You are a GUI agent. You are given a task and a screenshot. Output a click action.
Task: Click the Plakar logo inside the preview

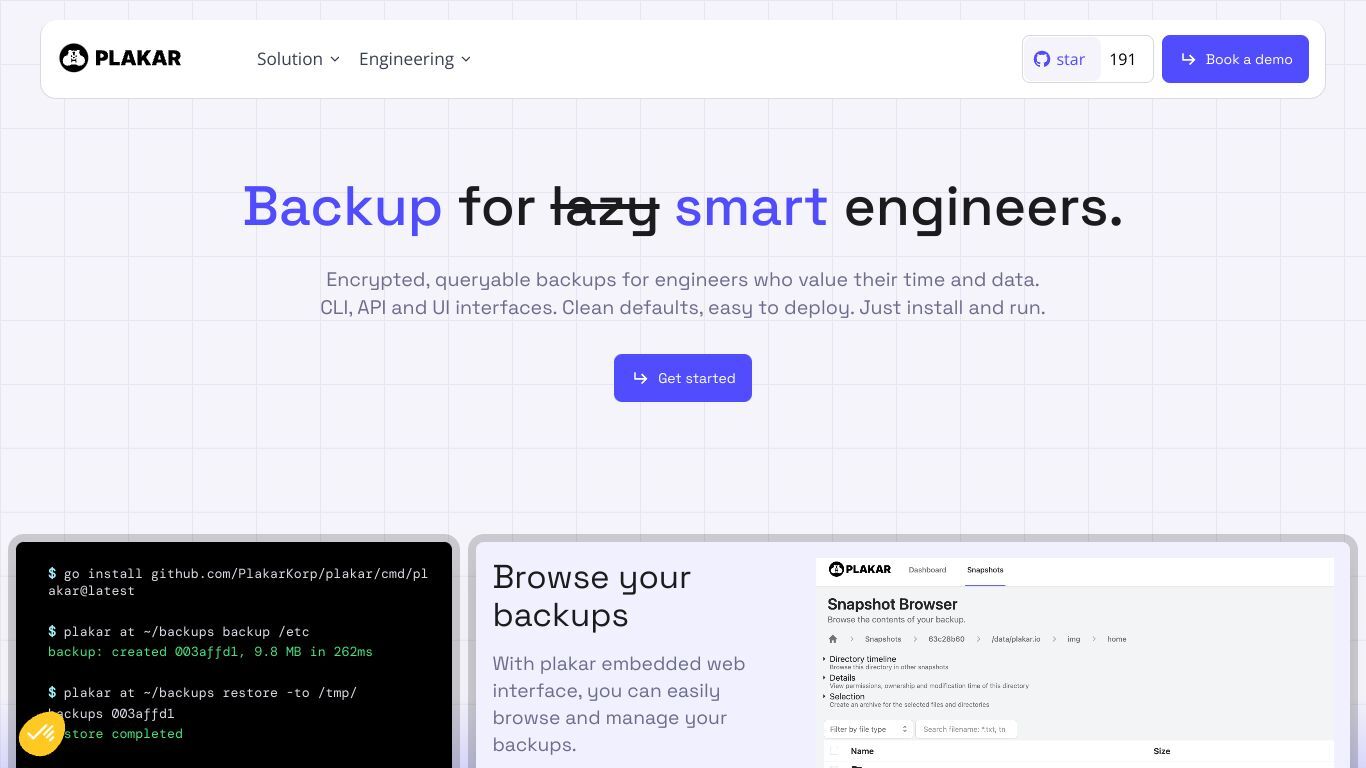[x=860, y=570]
